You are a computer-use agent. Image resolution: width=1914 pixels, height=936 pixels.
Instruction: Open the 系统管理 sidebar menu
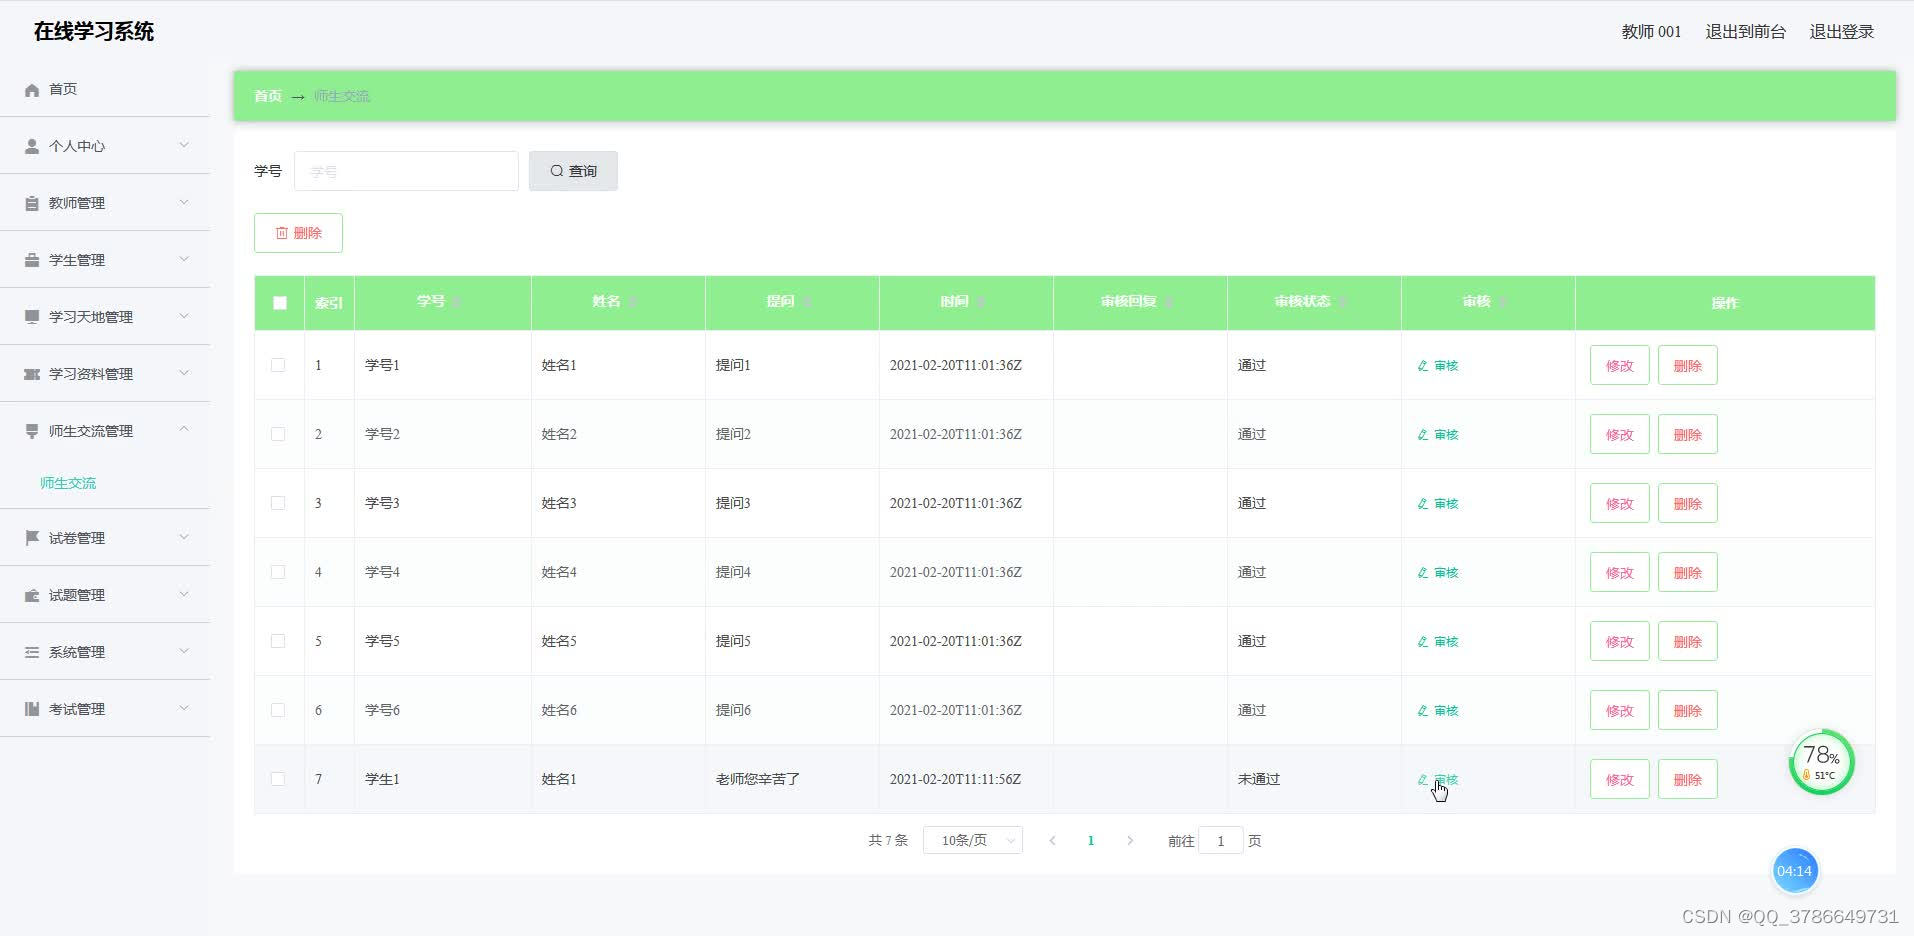(105, 652)
